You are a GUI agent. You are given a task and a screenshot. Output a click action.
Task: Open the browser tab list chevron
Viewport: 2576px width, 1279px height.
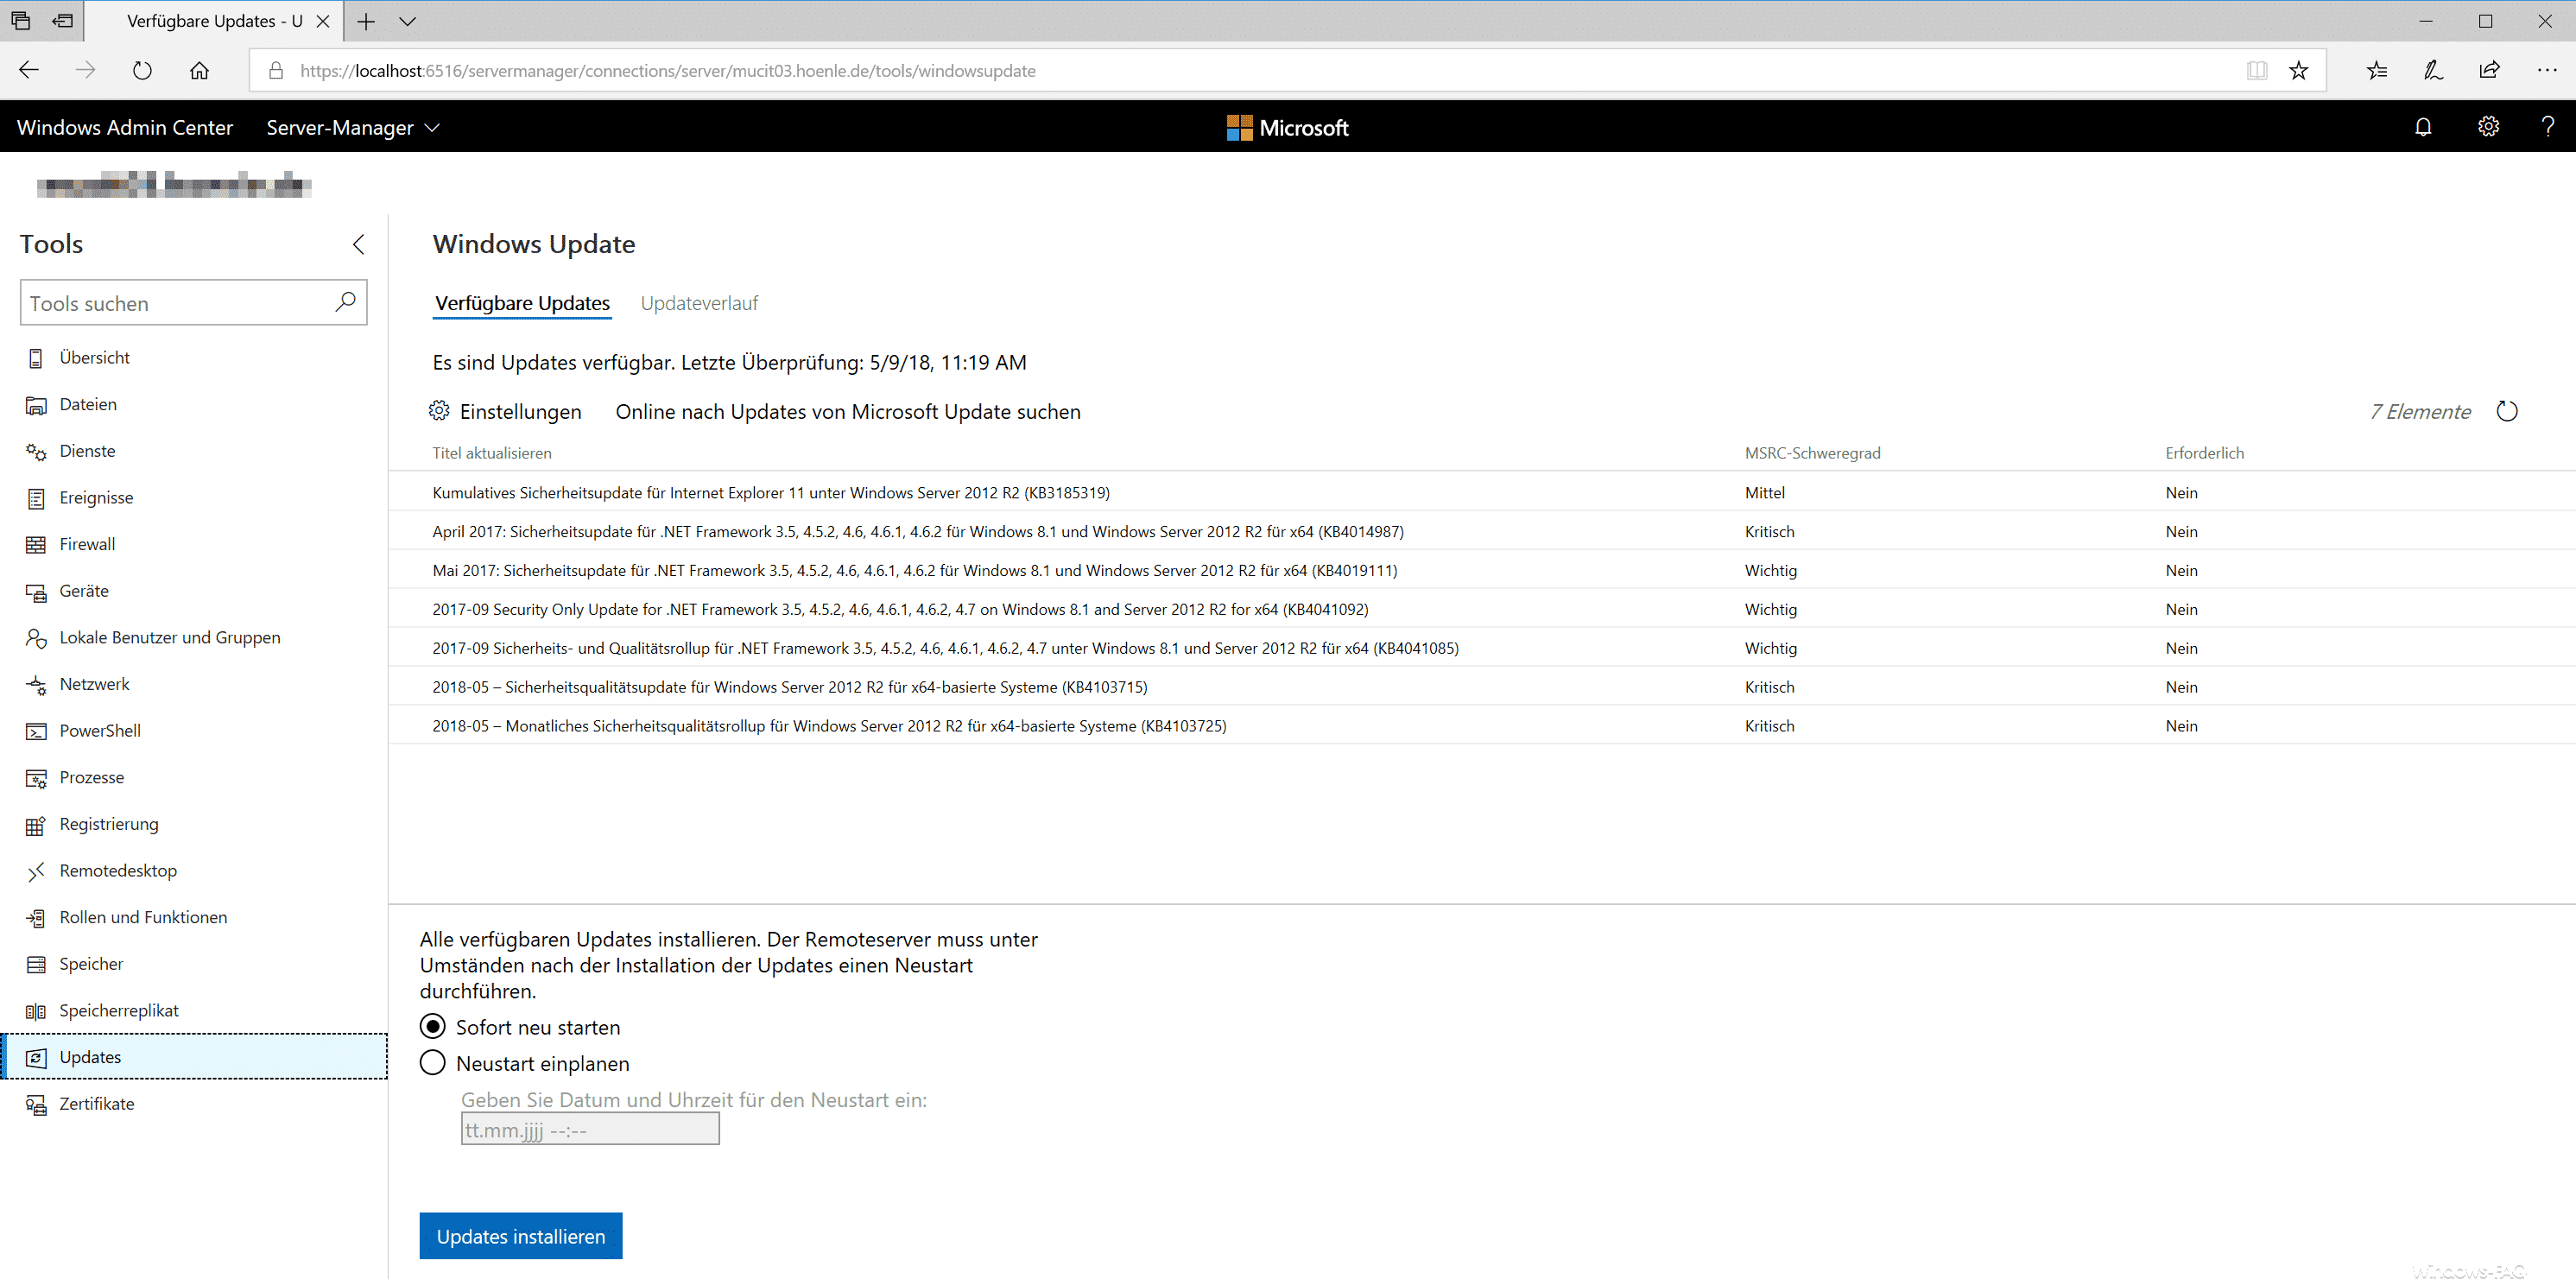406,20
